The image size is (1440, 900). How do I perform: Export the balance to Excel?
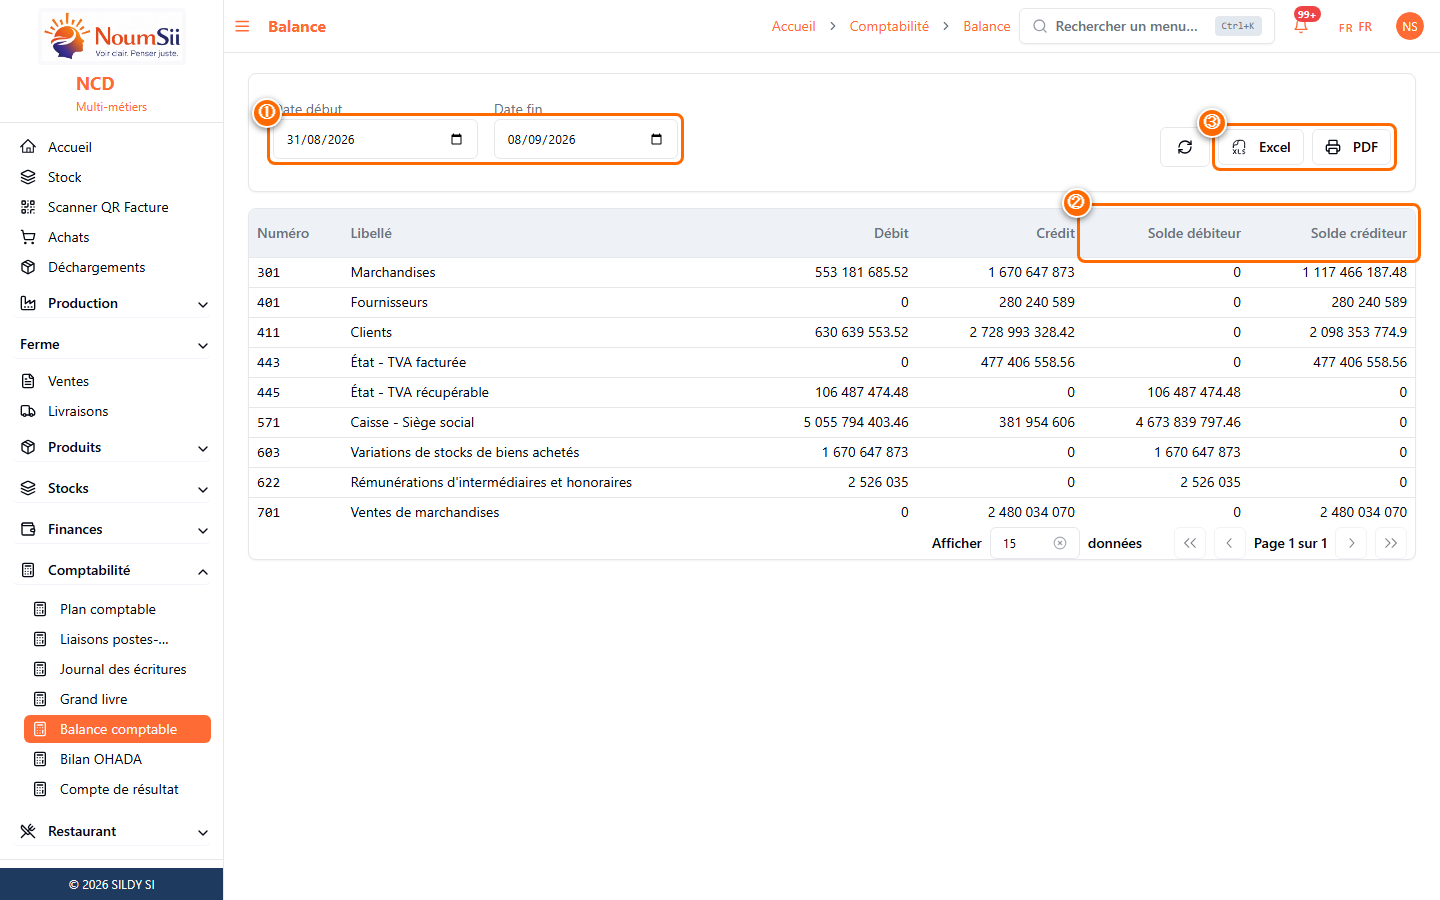point(1261,147)
